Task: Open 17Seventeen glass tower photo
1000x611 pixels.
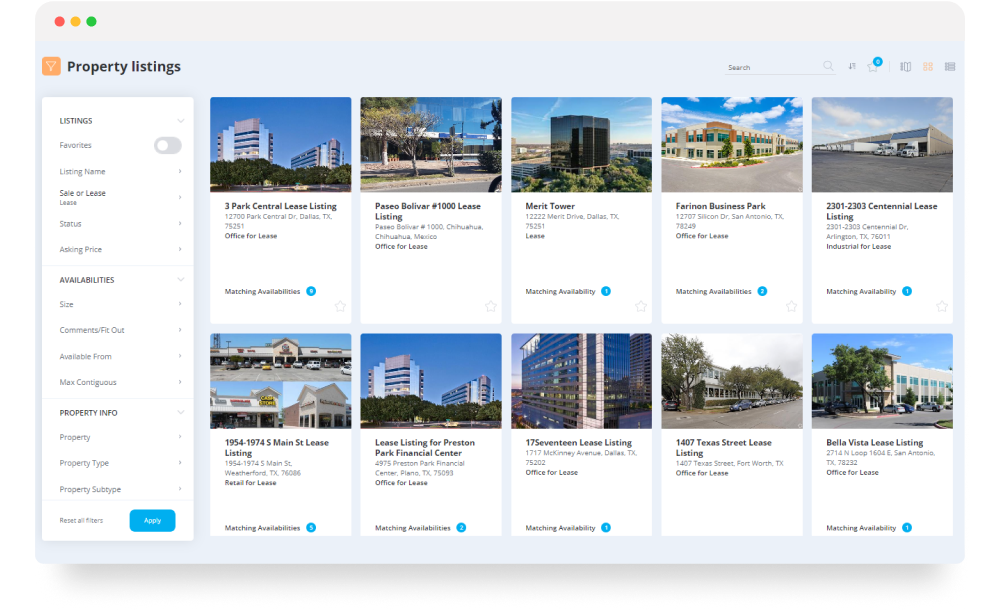Action: click(x=582, y=381)
